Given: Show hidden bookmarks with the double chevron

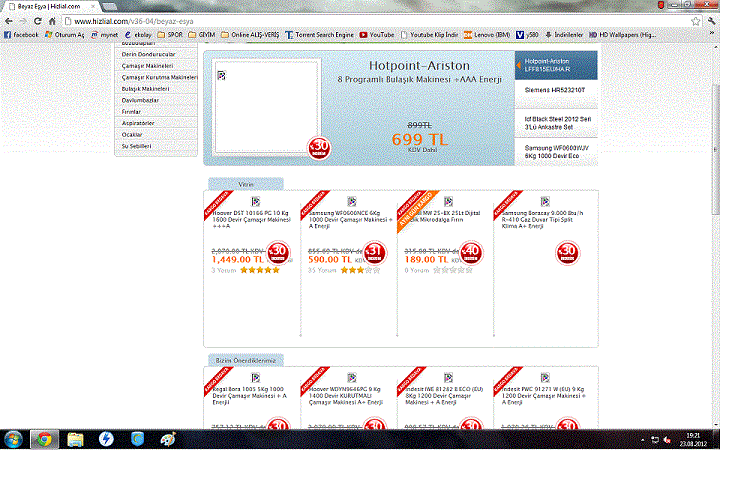Looking at the screenshot, I should pos(711,34).
